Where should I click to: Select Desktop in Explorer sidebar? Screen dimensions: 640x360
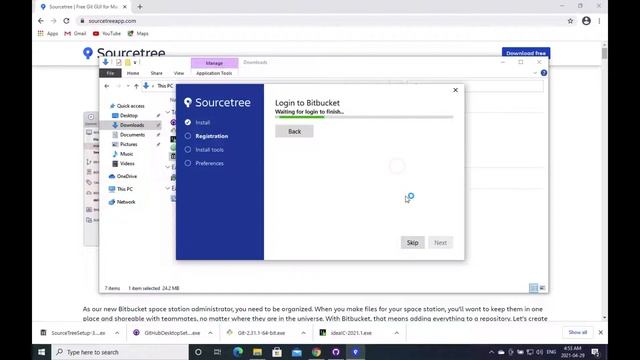tap(129, 116)
